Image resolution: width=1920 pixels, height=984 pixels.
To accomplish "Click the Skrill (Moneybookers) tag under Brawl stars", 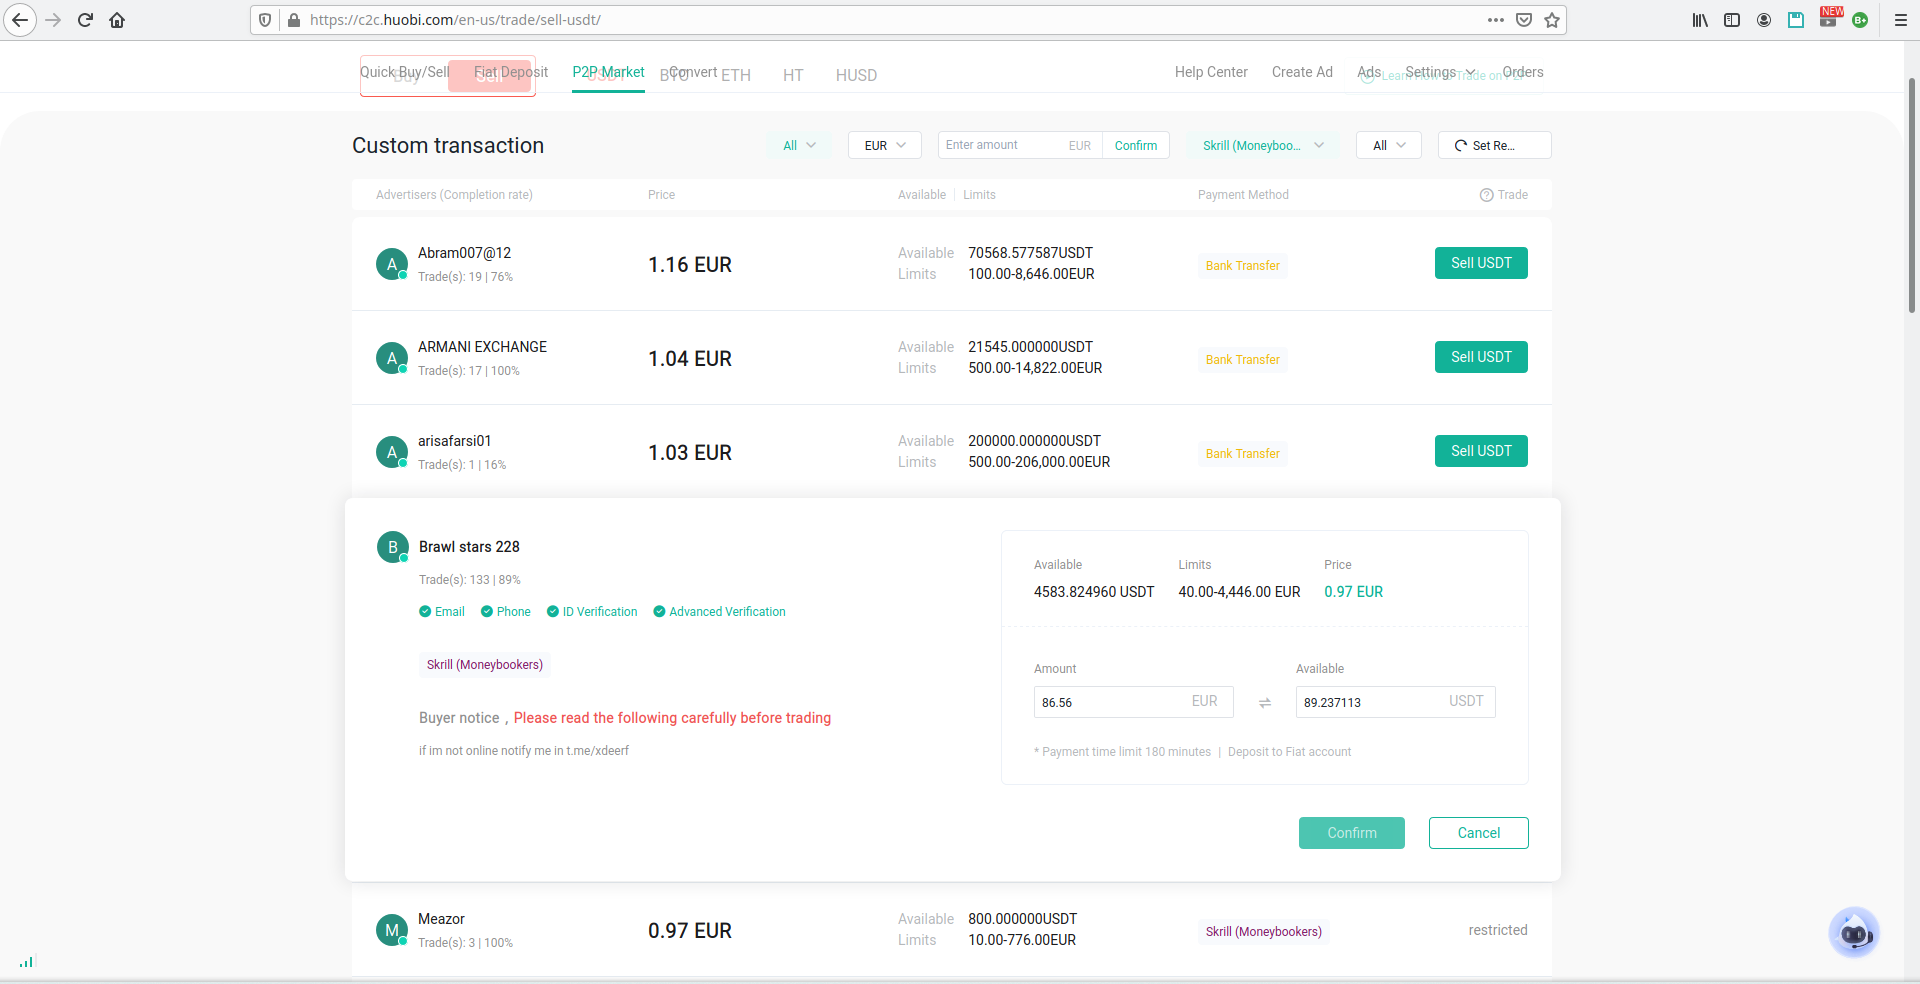I will pos(485,665).
